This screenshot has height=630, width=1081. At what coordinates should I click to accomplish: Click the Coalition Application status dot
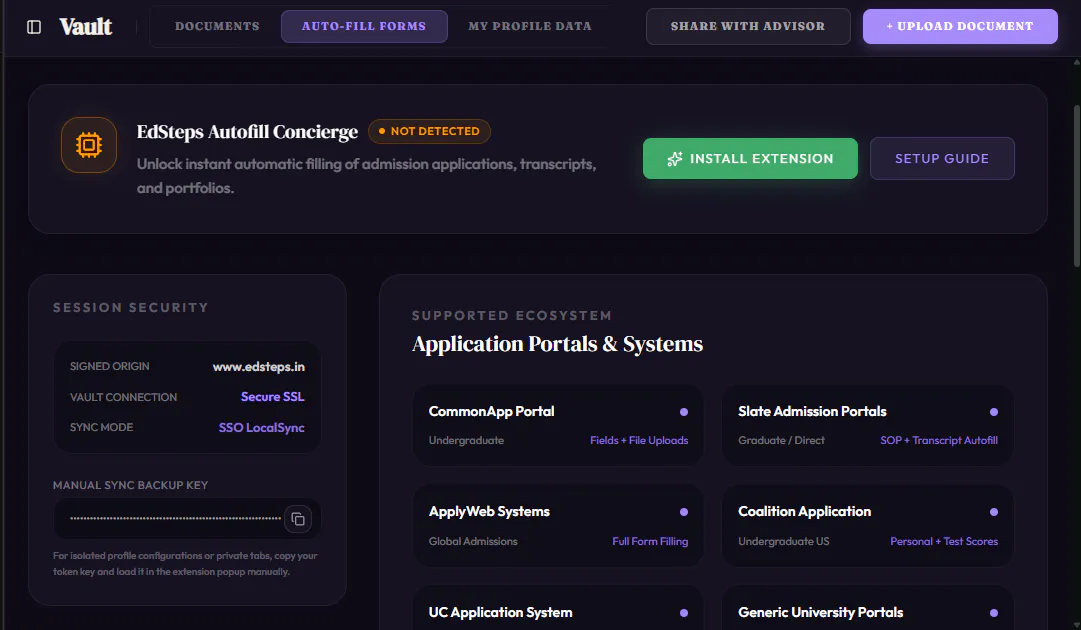(993, 512)
